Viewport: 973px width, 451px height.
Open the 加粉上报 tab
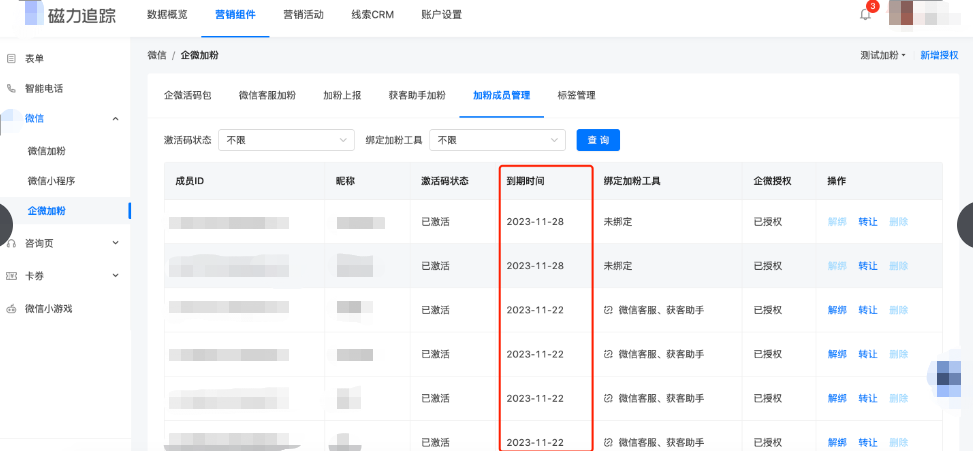point(342,96)
